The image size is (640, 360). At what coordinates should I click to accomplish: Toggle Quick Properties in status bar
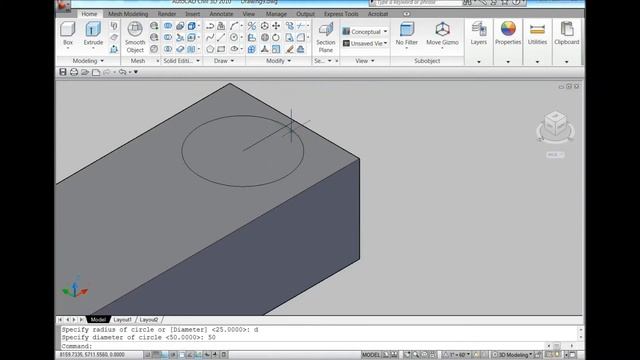[224, 355]
